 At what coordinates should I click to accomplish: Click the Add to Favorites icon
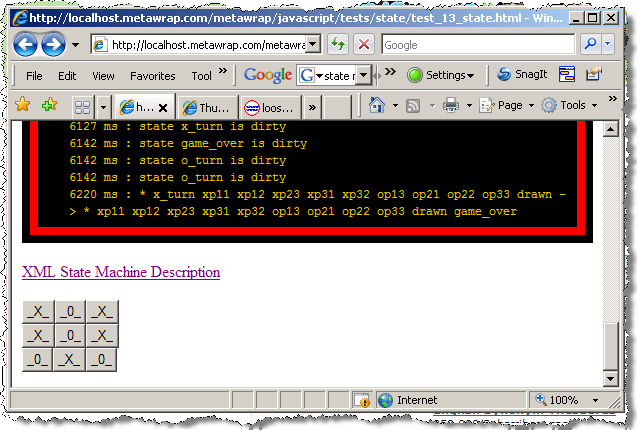(x=48, y=105)
